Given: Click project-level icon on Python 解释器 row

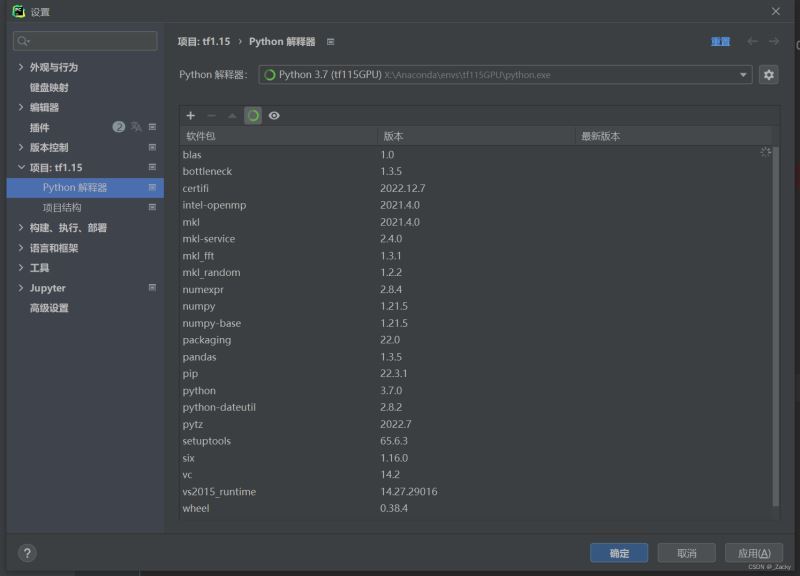Looking at the screenshot, I should coord(152,188).
